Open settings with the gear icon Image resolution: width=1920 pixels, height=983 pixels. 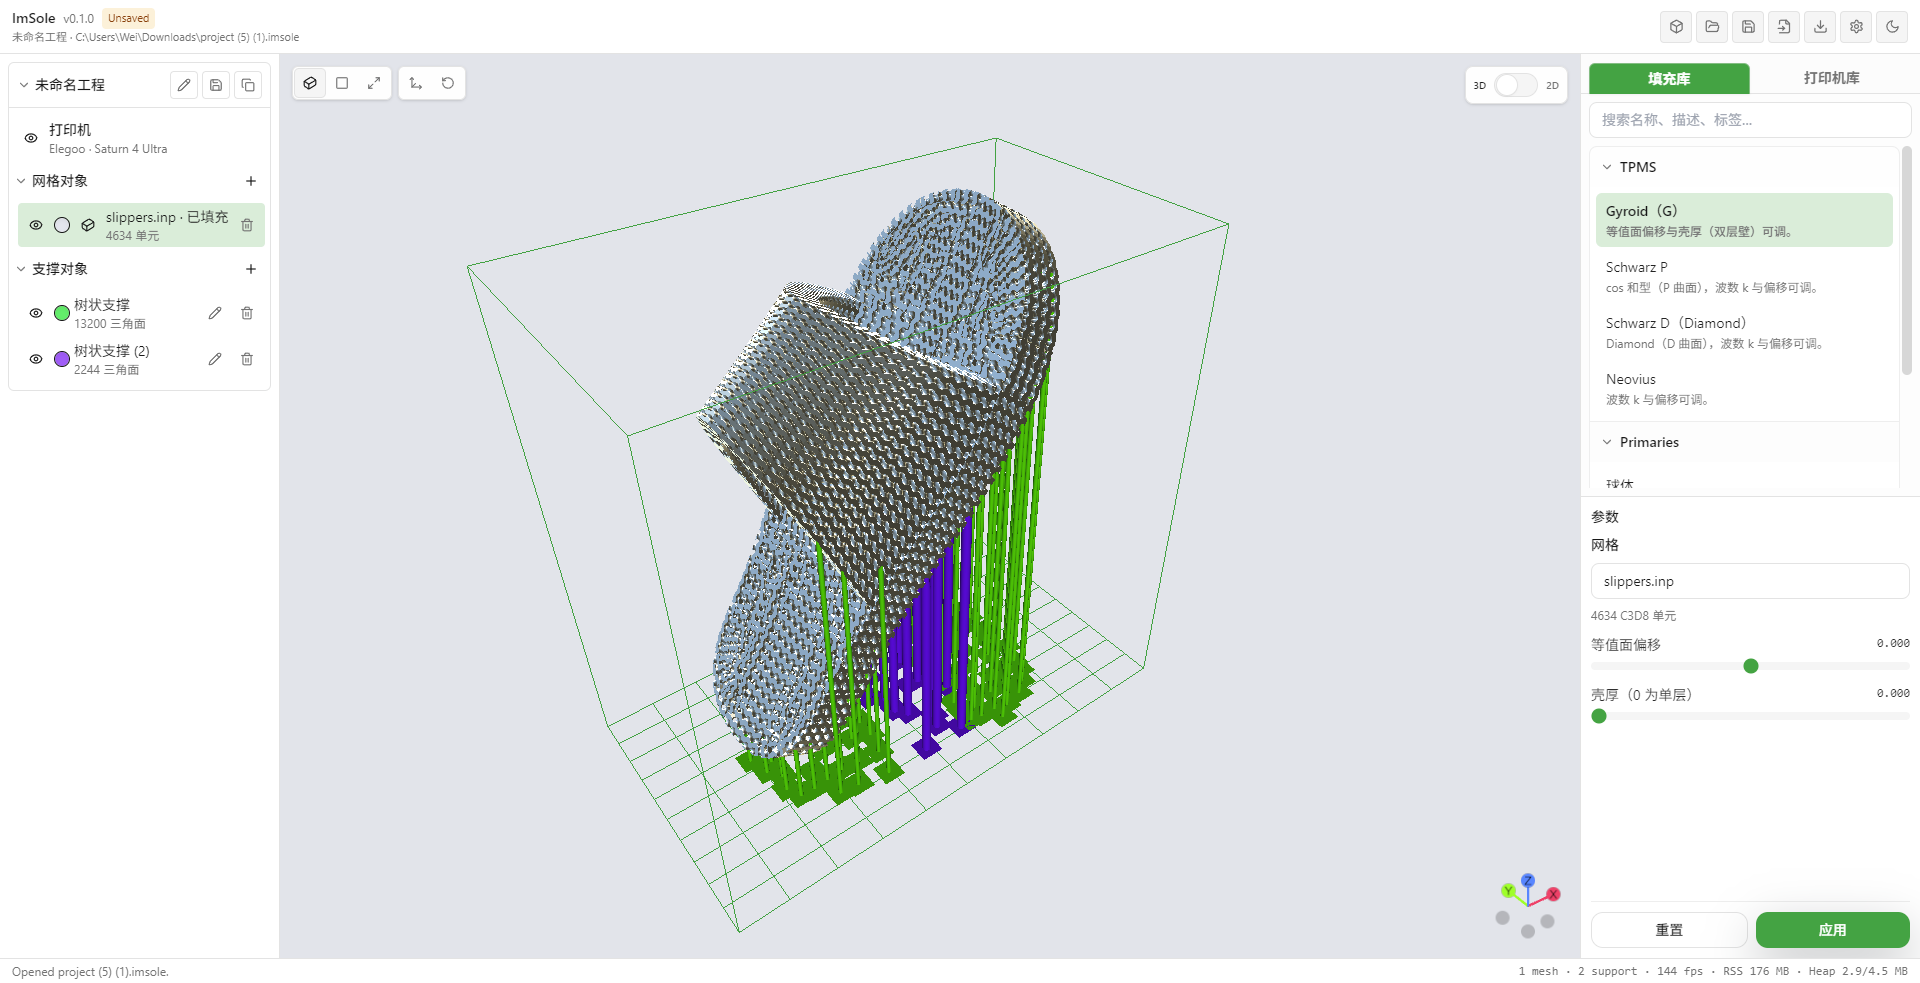1856,27
